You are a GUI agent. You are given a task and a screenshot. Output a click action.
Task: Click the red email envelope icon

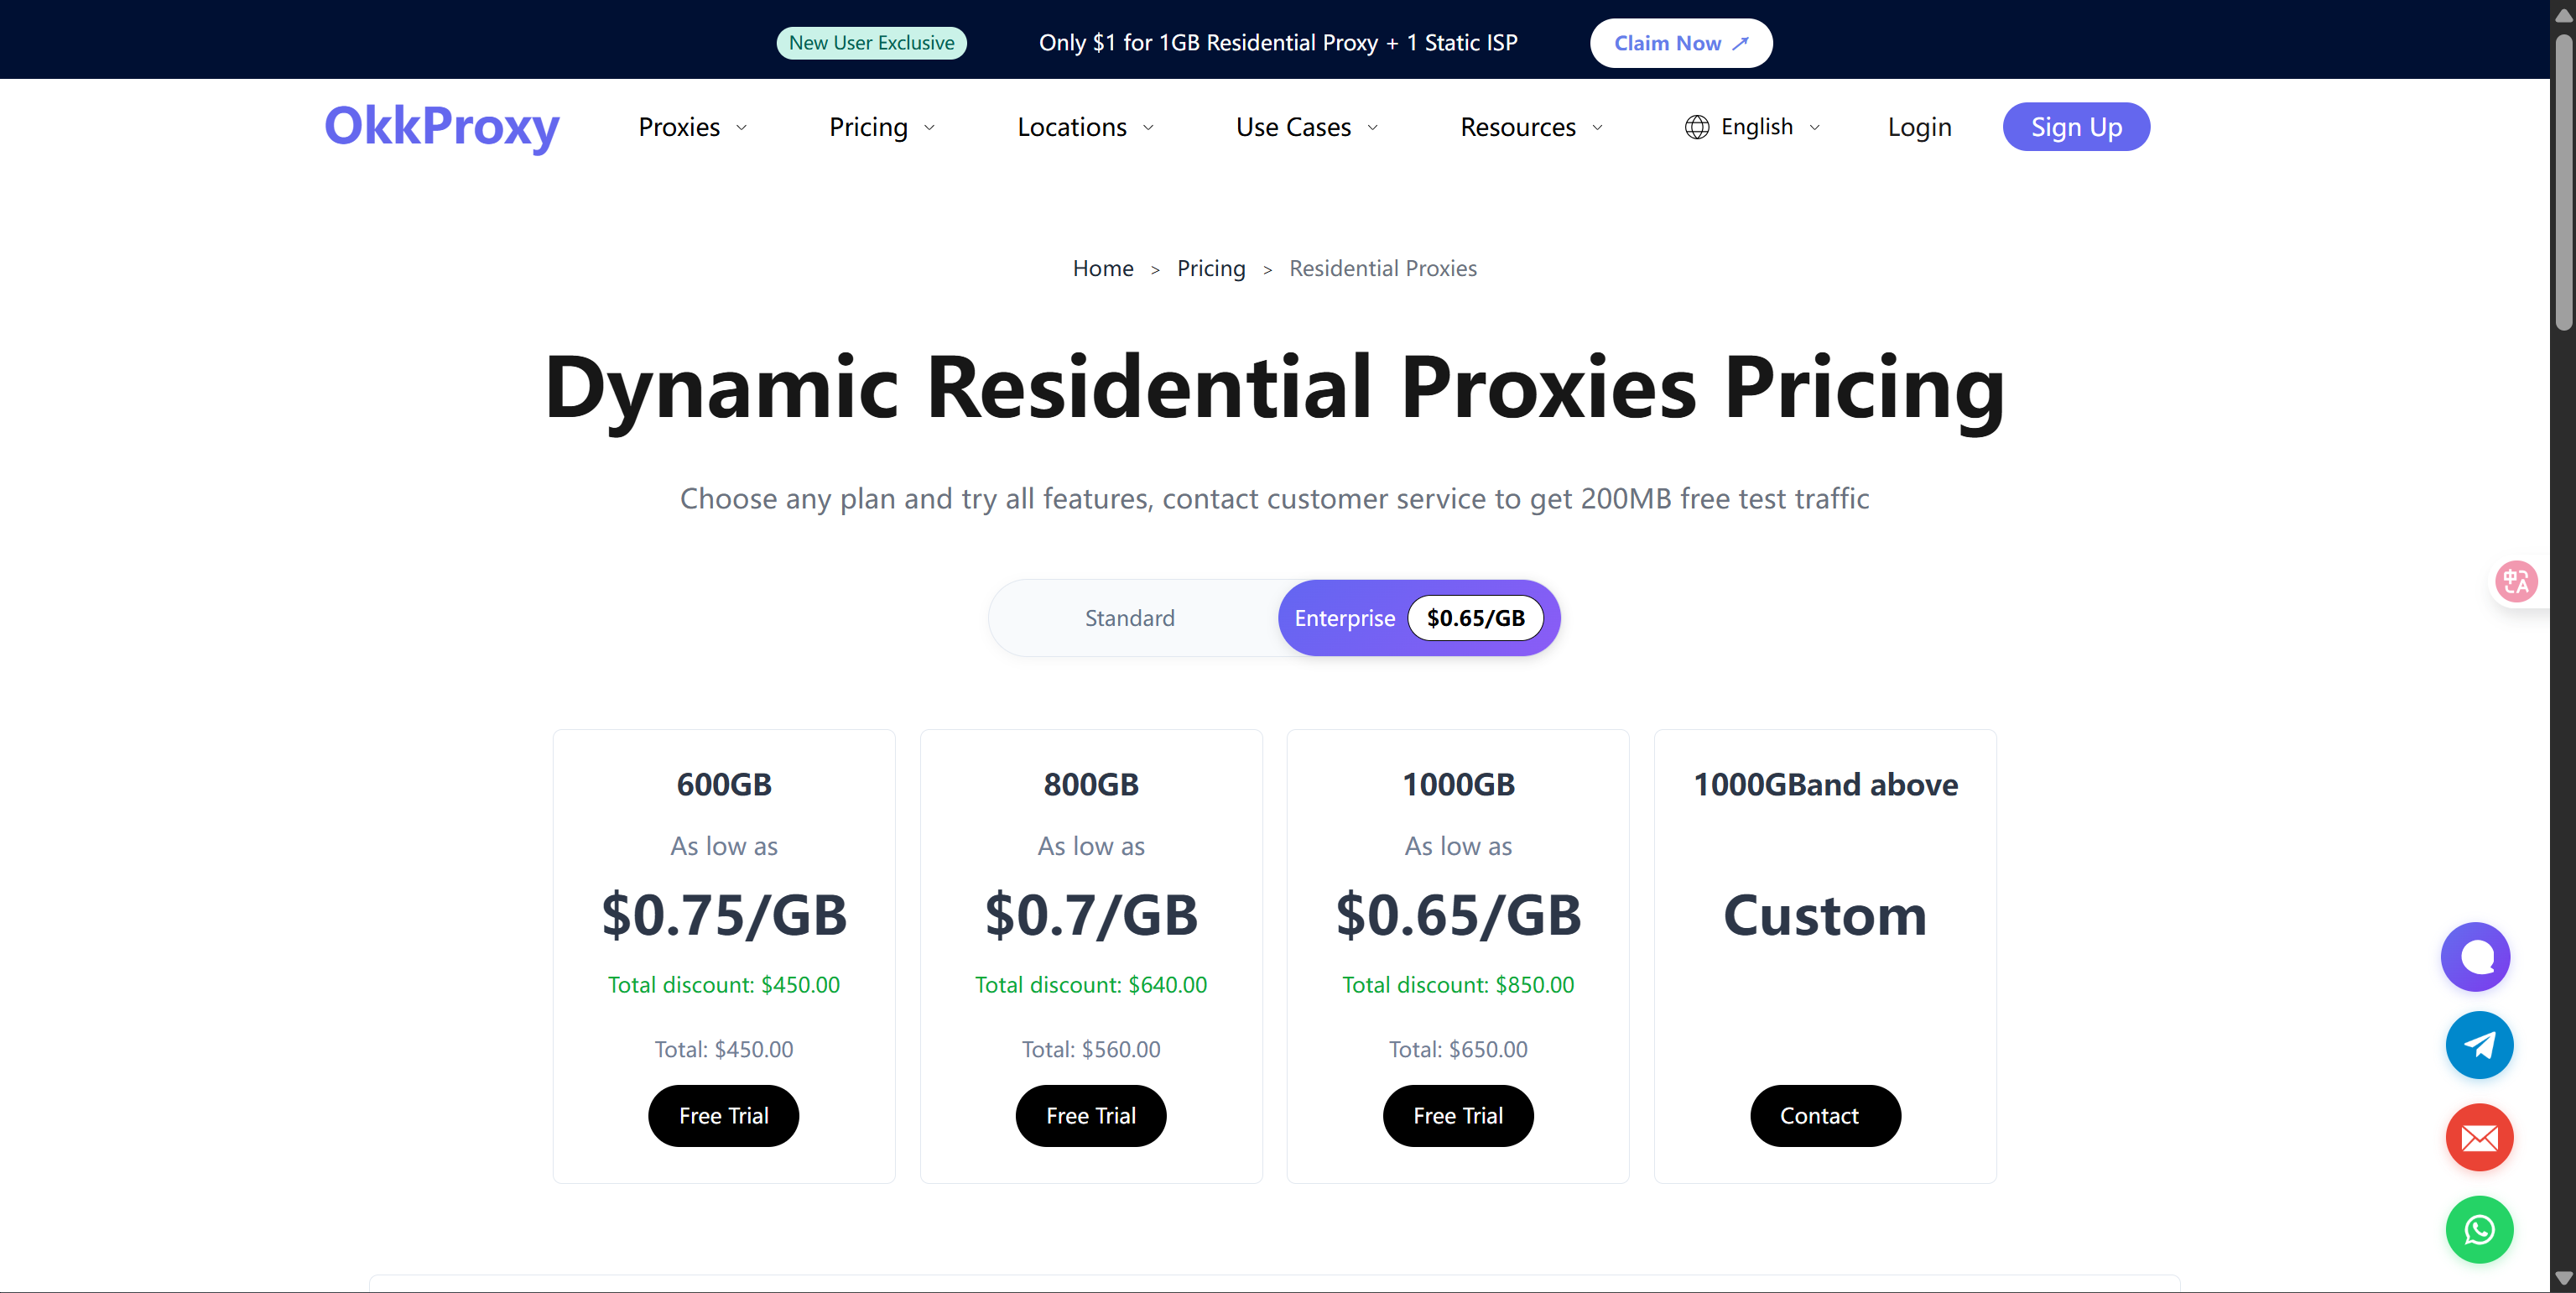(x=2479, y=1137)
